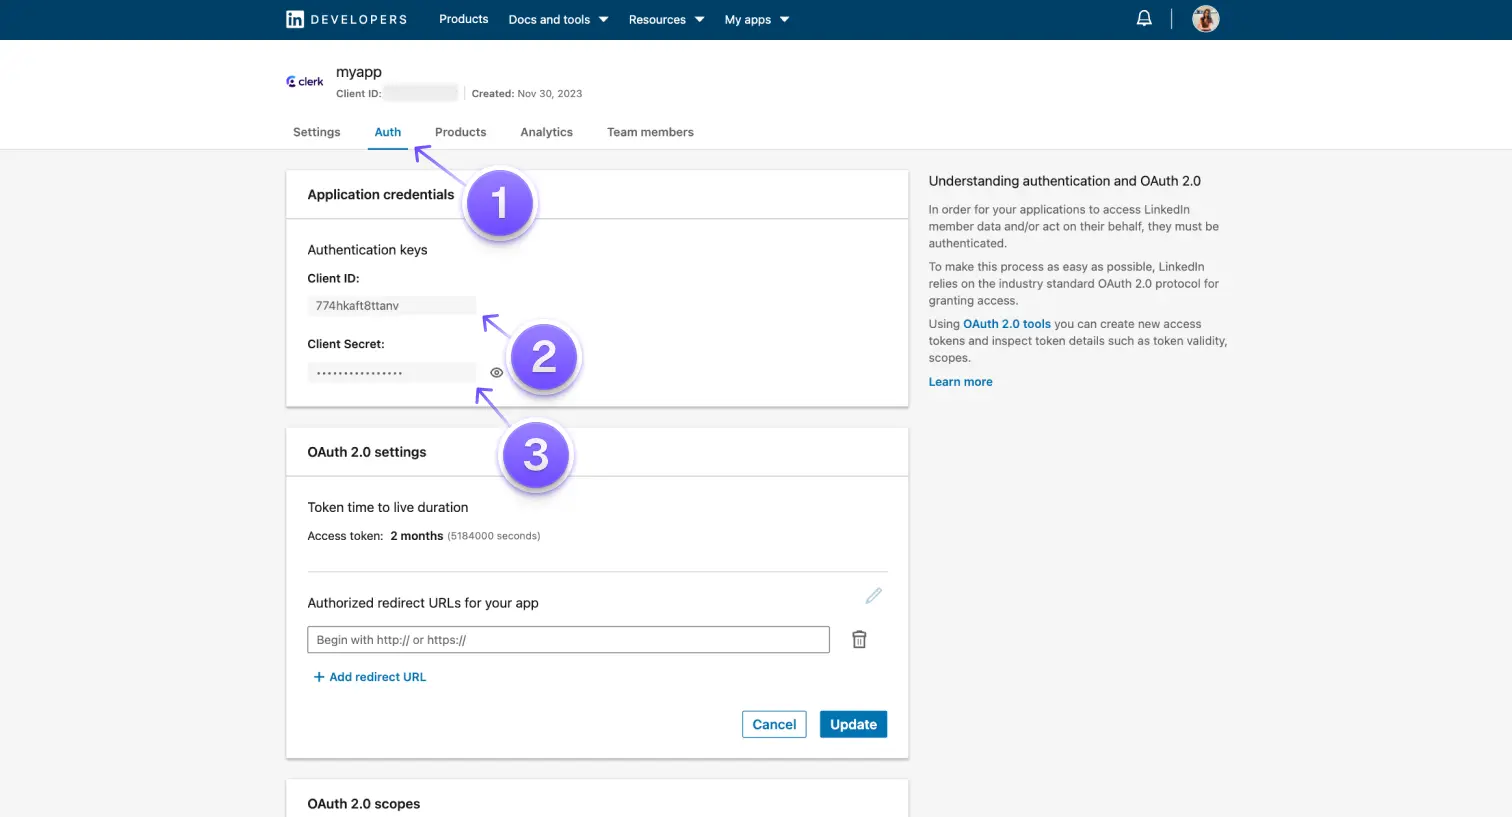The width and height of the screenshot is (1512, 817).
Task: Click the clerk app logo
Action: pos(304,81)
